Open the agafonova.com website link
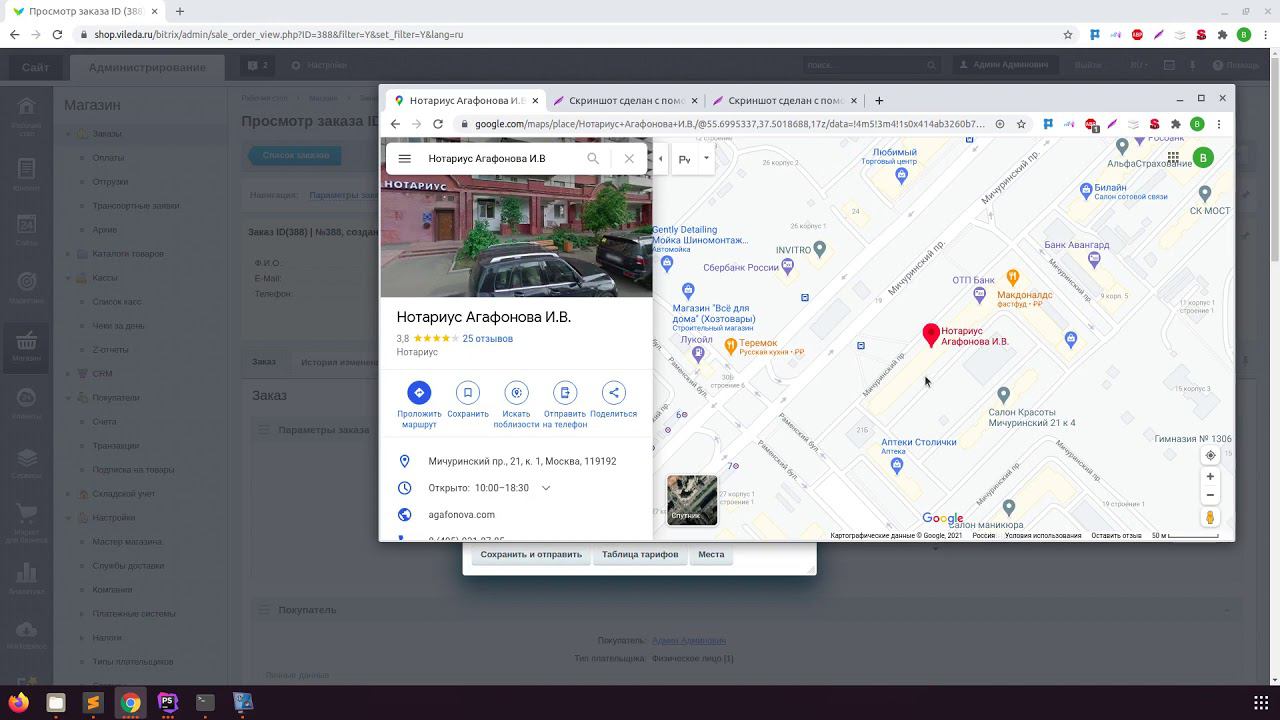 click(462, 515)
